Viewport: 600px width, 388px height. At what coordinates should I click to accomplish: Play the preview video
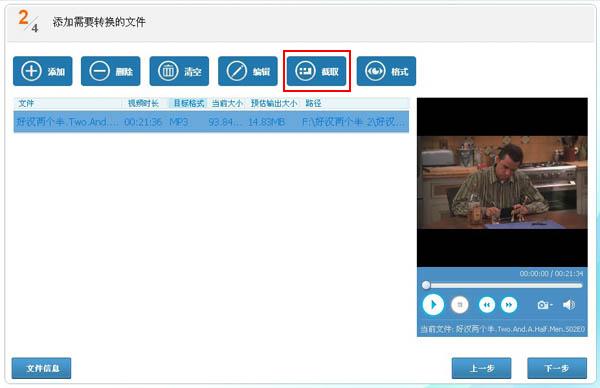(433, 305)
